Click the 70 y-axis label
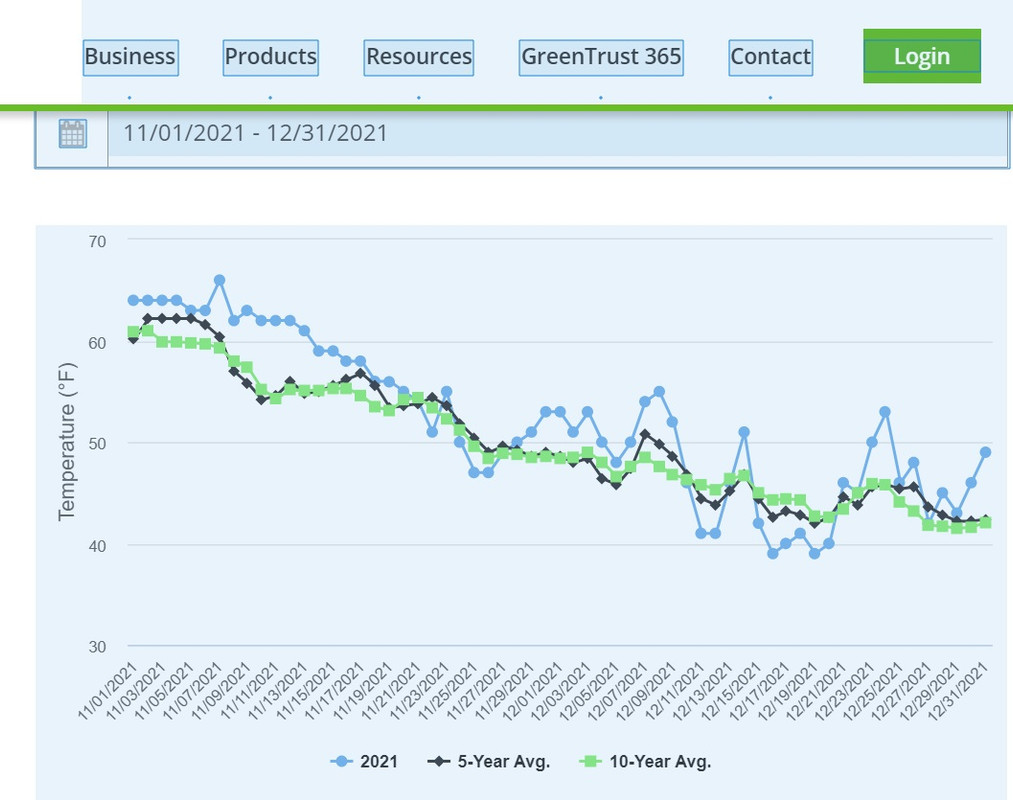Image resolution: width=1013 pixels, height=800 pixels. pyautogui.click(x=97, y=241)
